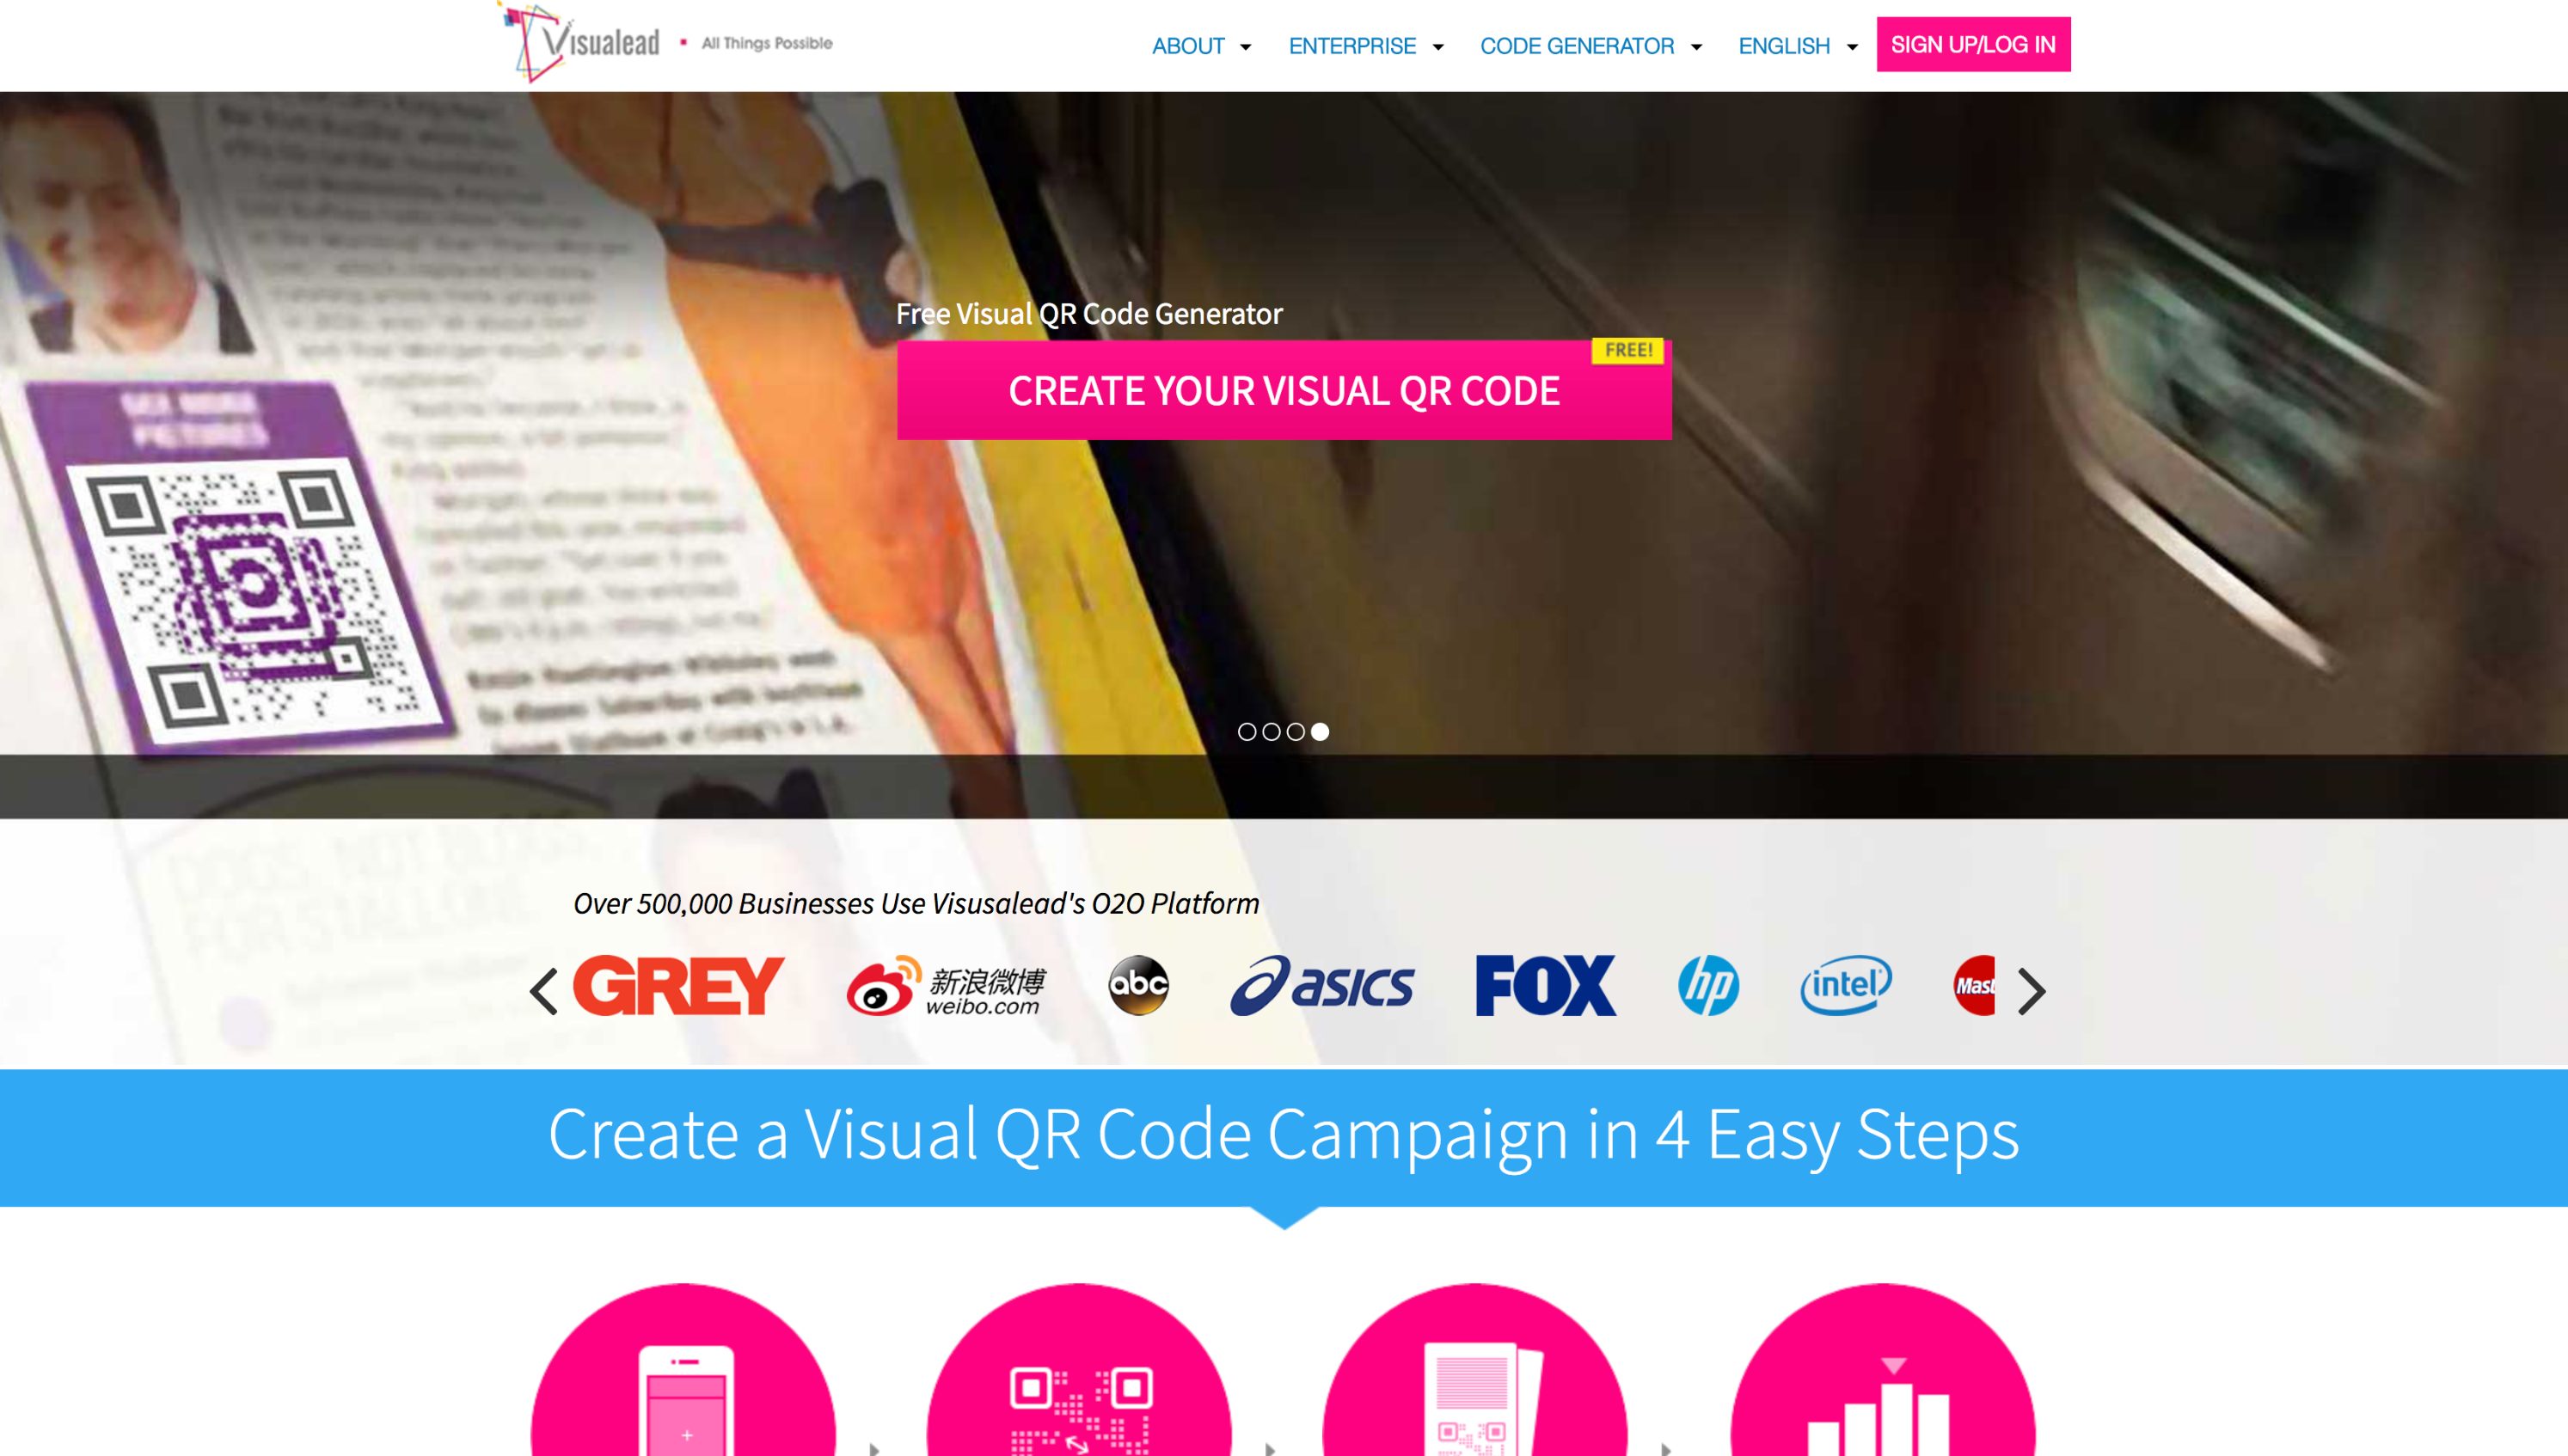Show next logos with right arrow
This screenshot has height=1456, width=2568.
click(x=2031, y=991)
